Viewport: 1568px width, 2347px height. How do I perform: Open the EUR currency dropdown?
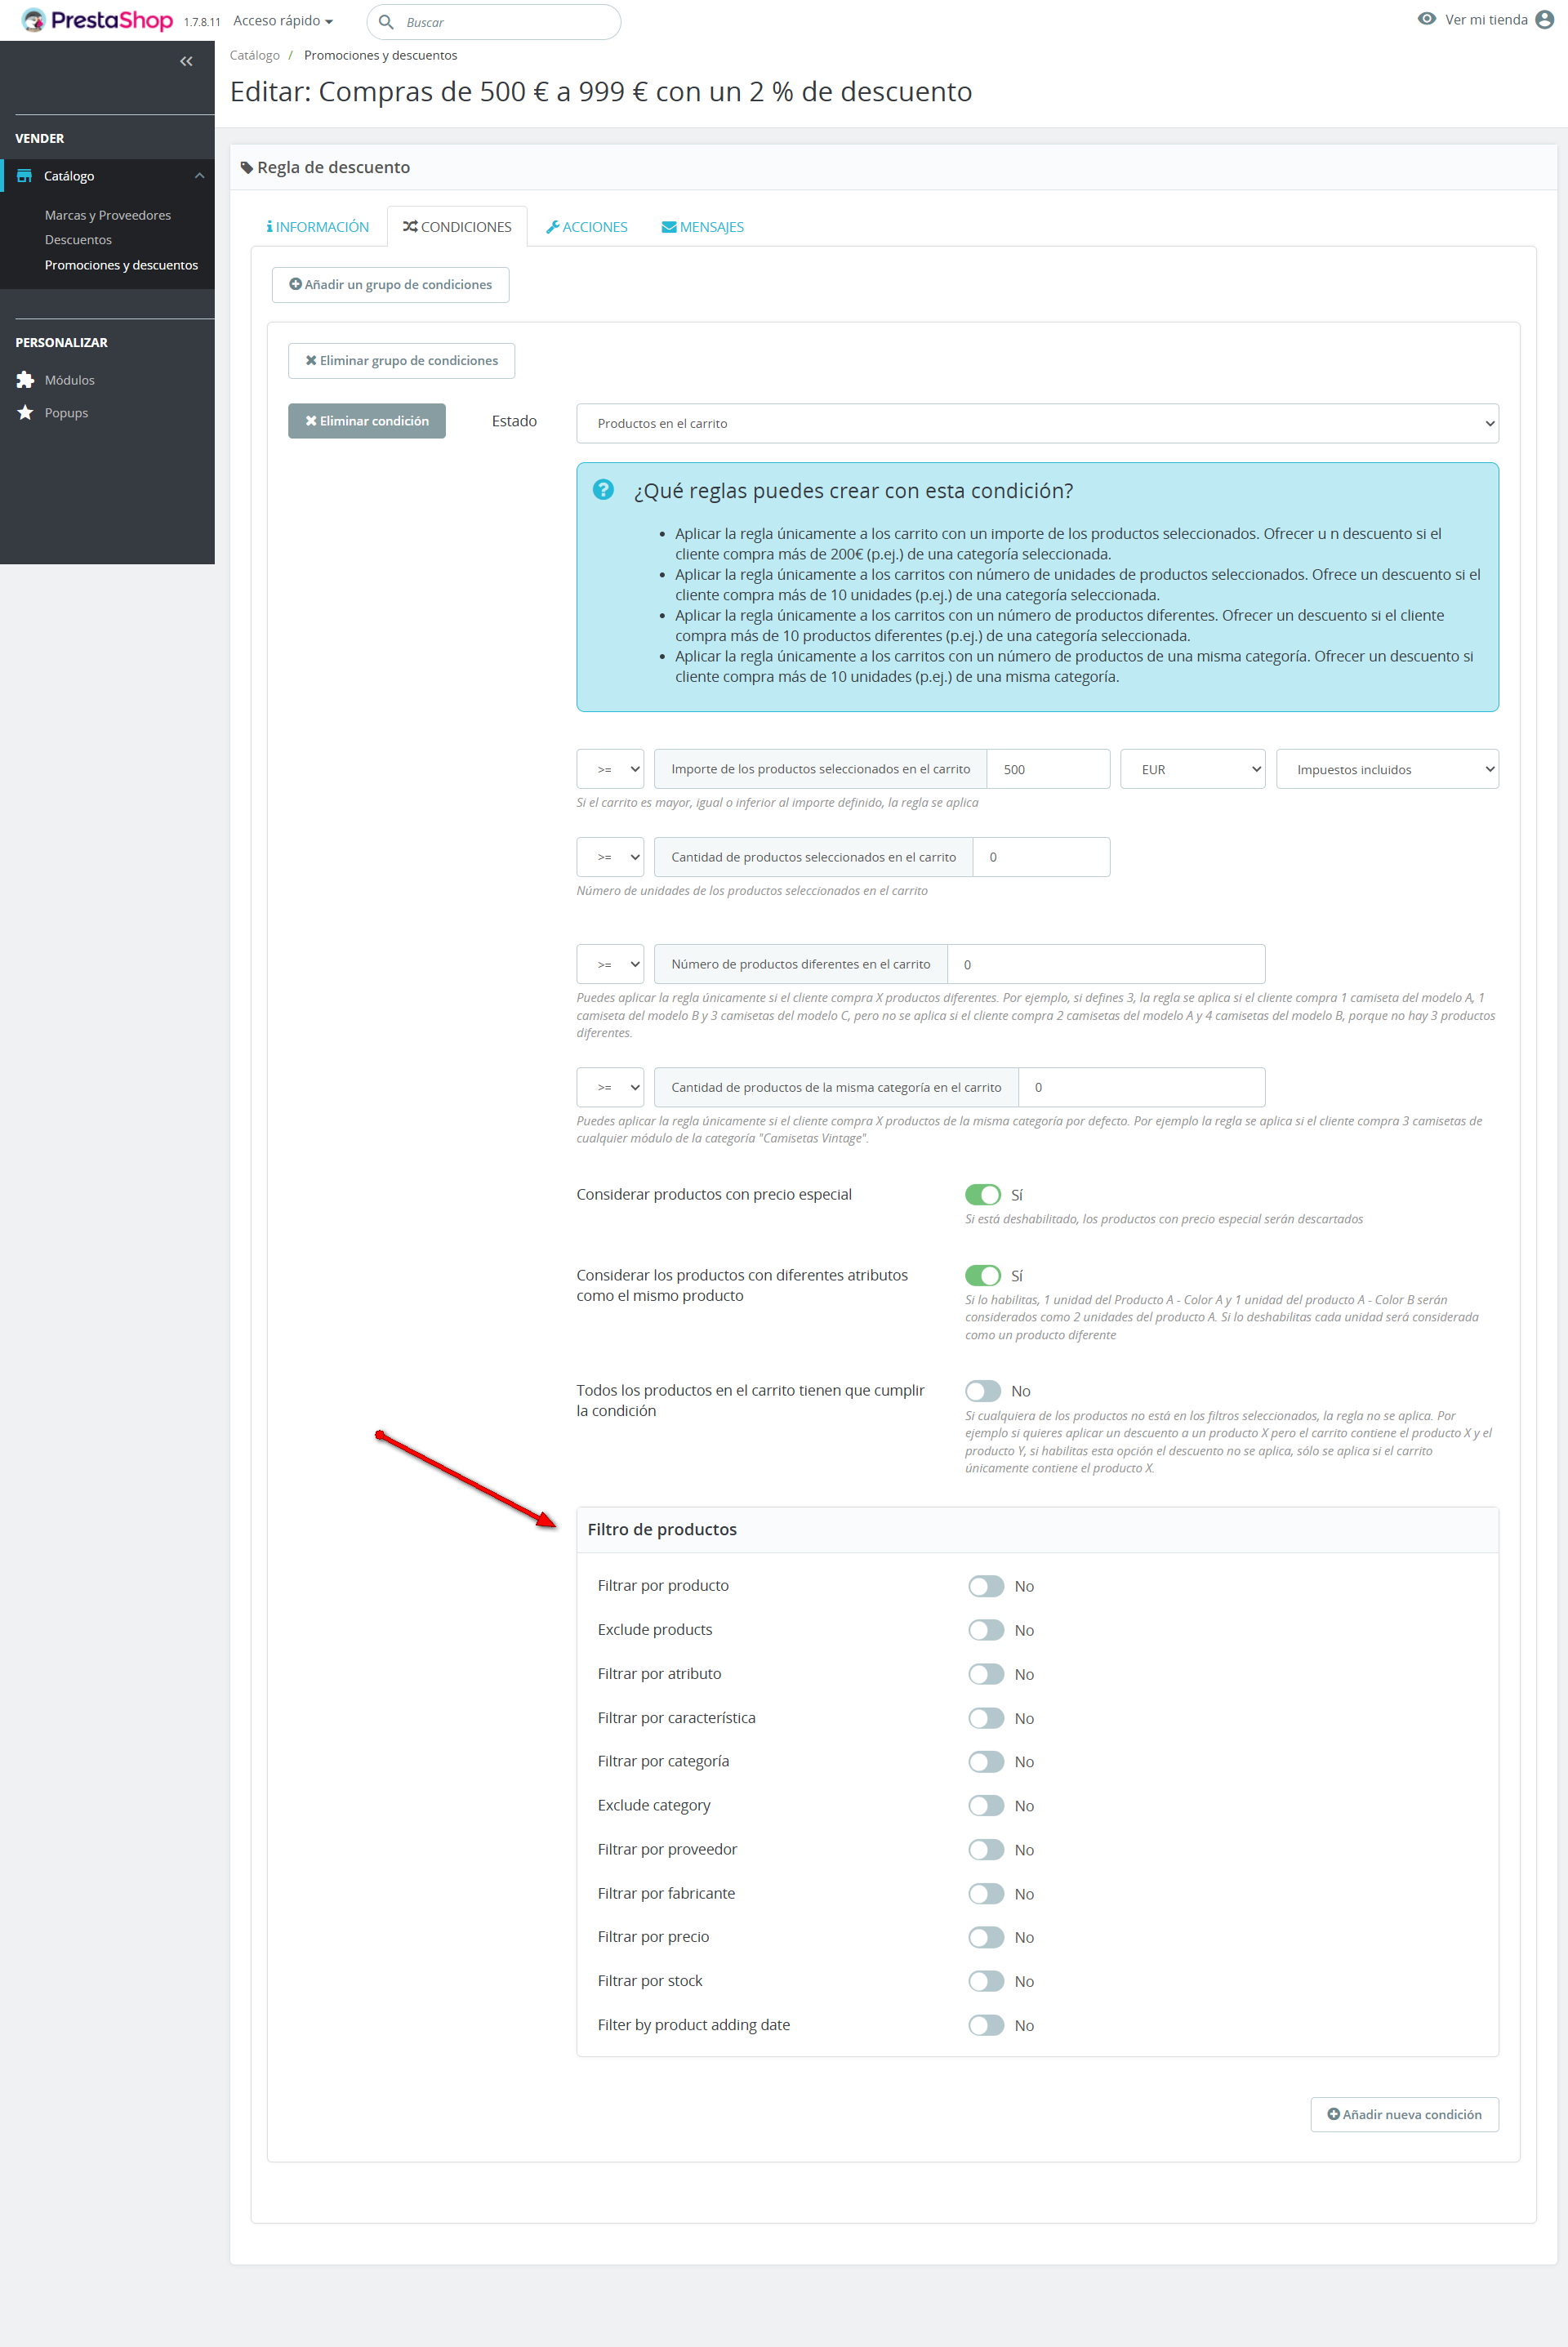coord(1192,770)
